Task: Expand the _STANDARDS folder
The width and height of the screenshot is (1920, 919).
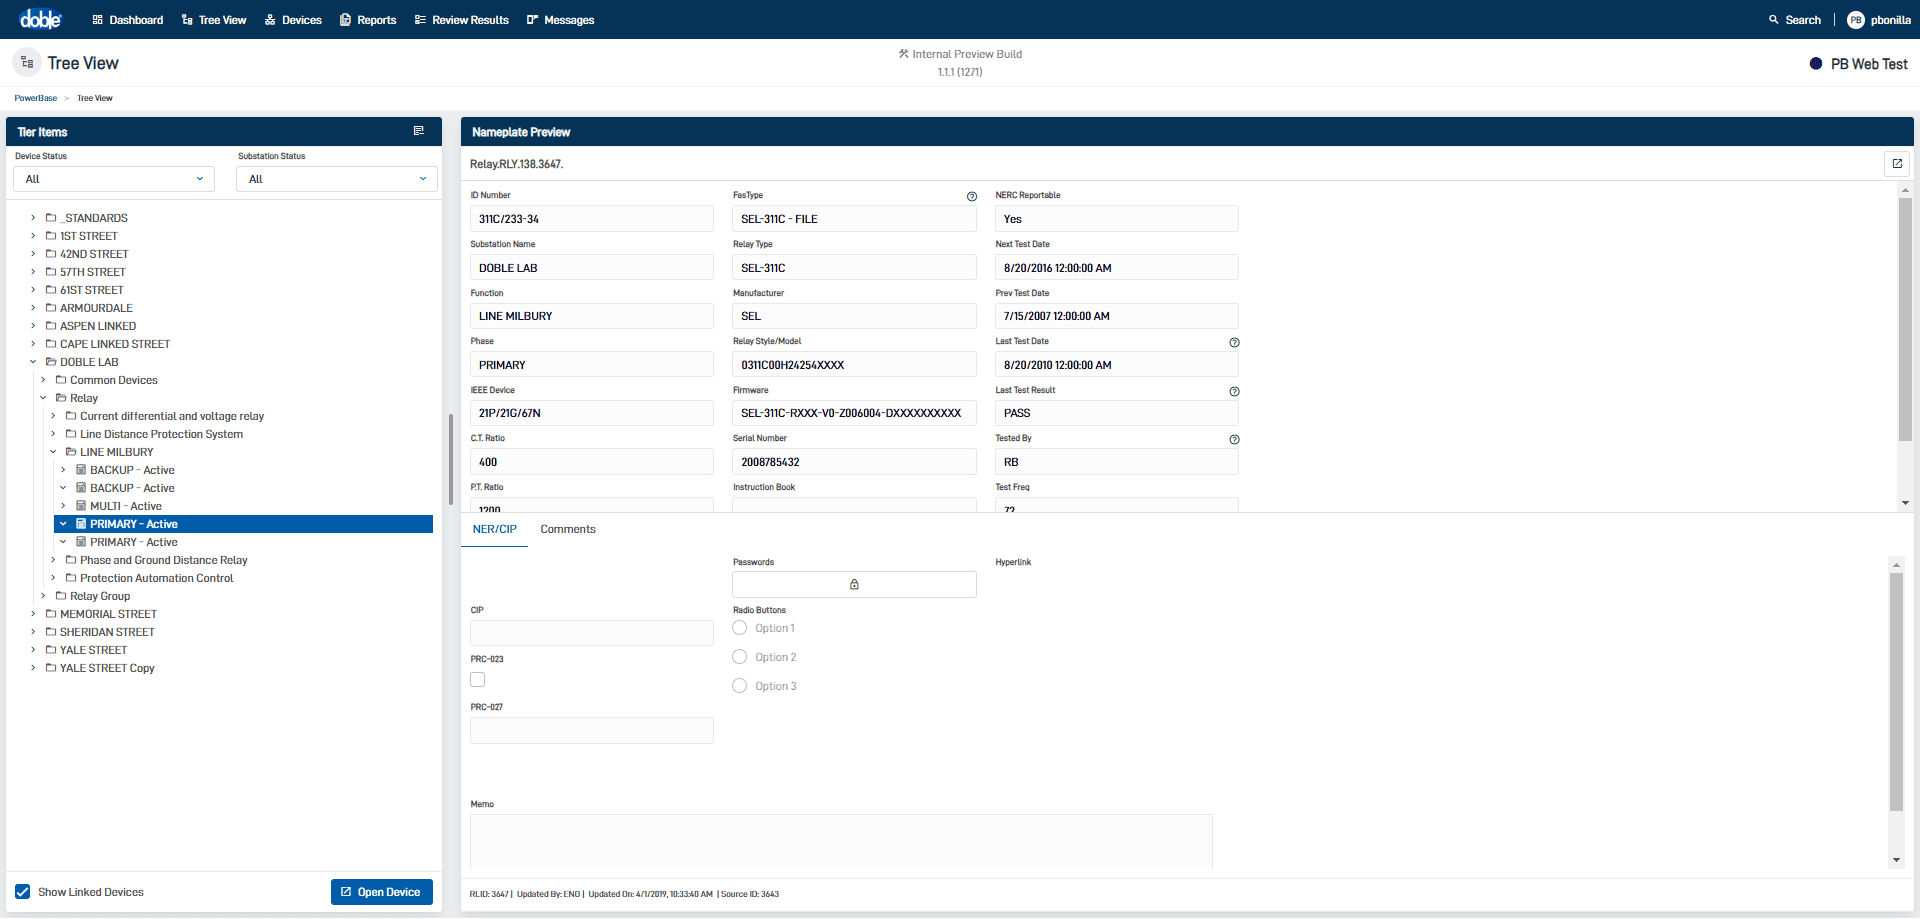Action: pos(33,218)
